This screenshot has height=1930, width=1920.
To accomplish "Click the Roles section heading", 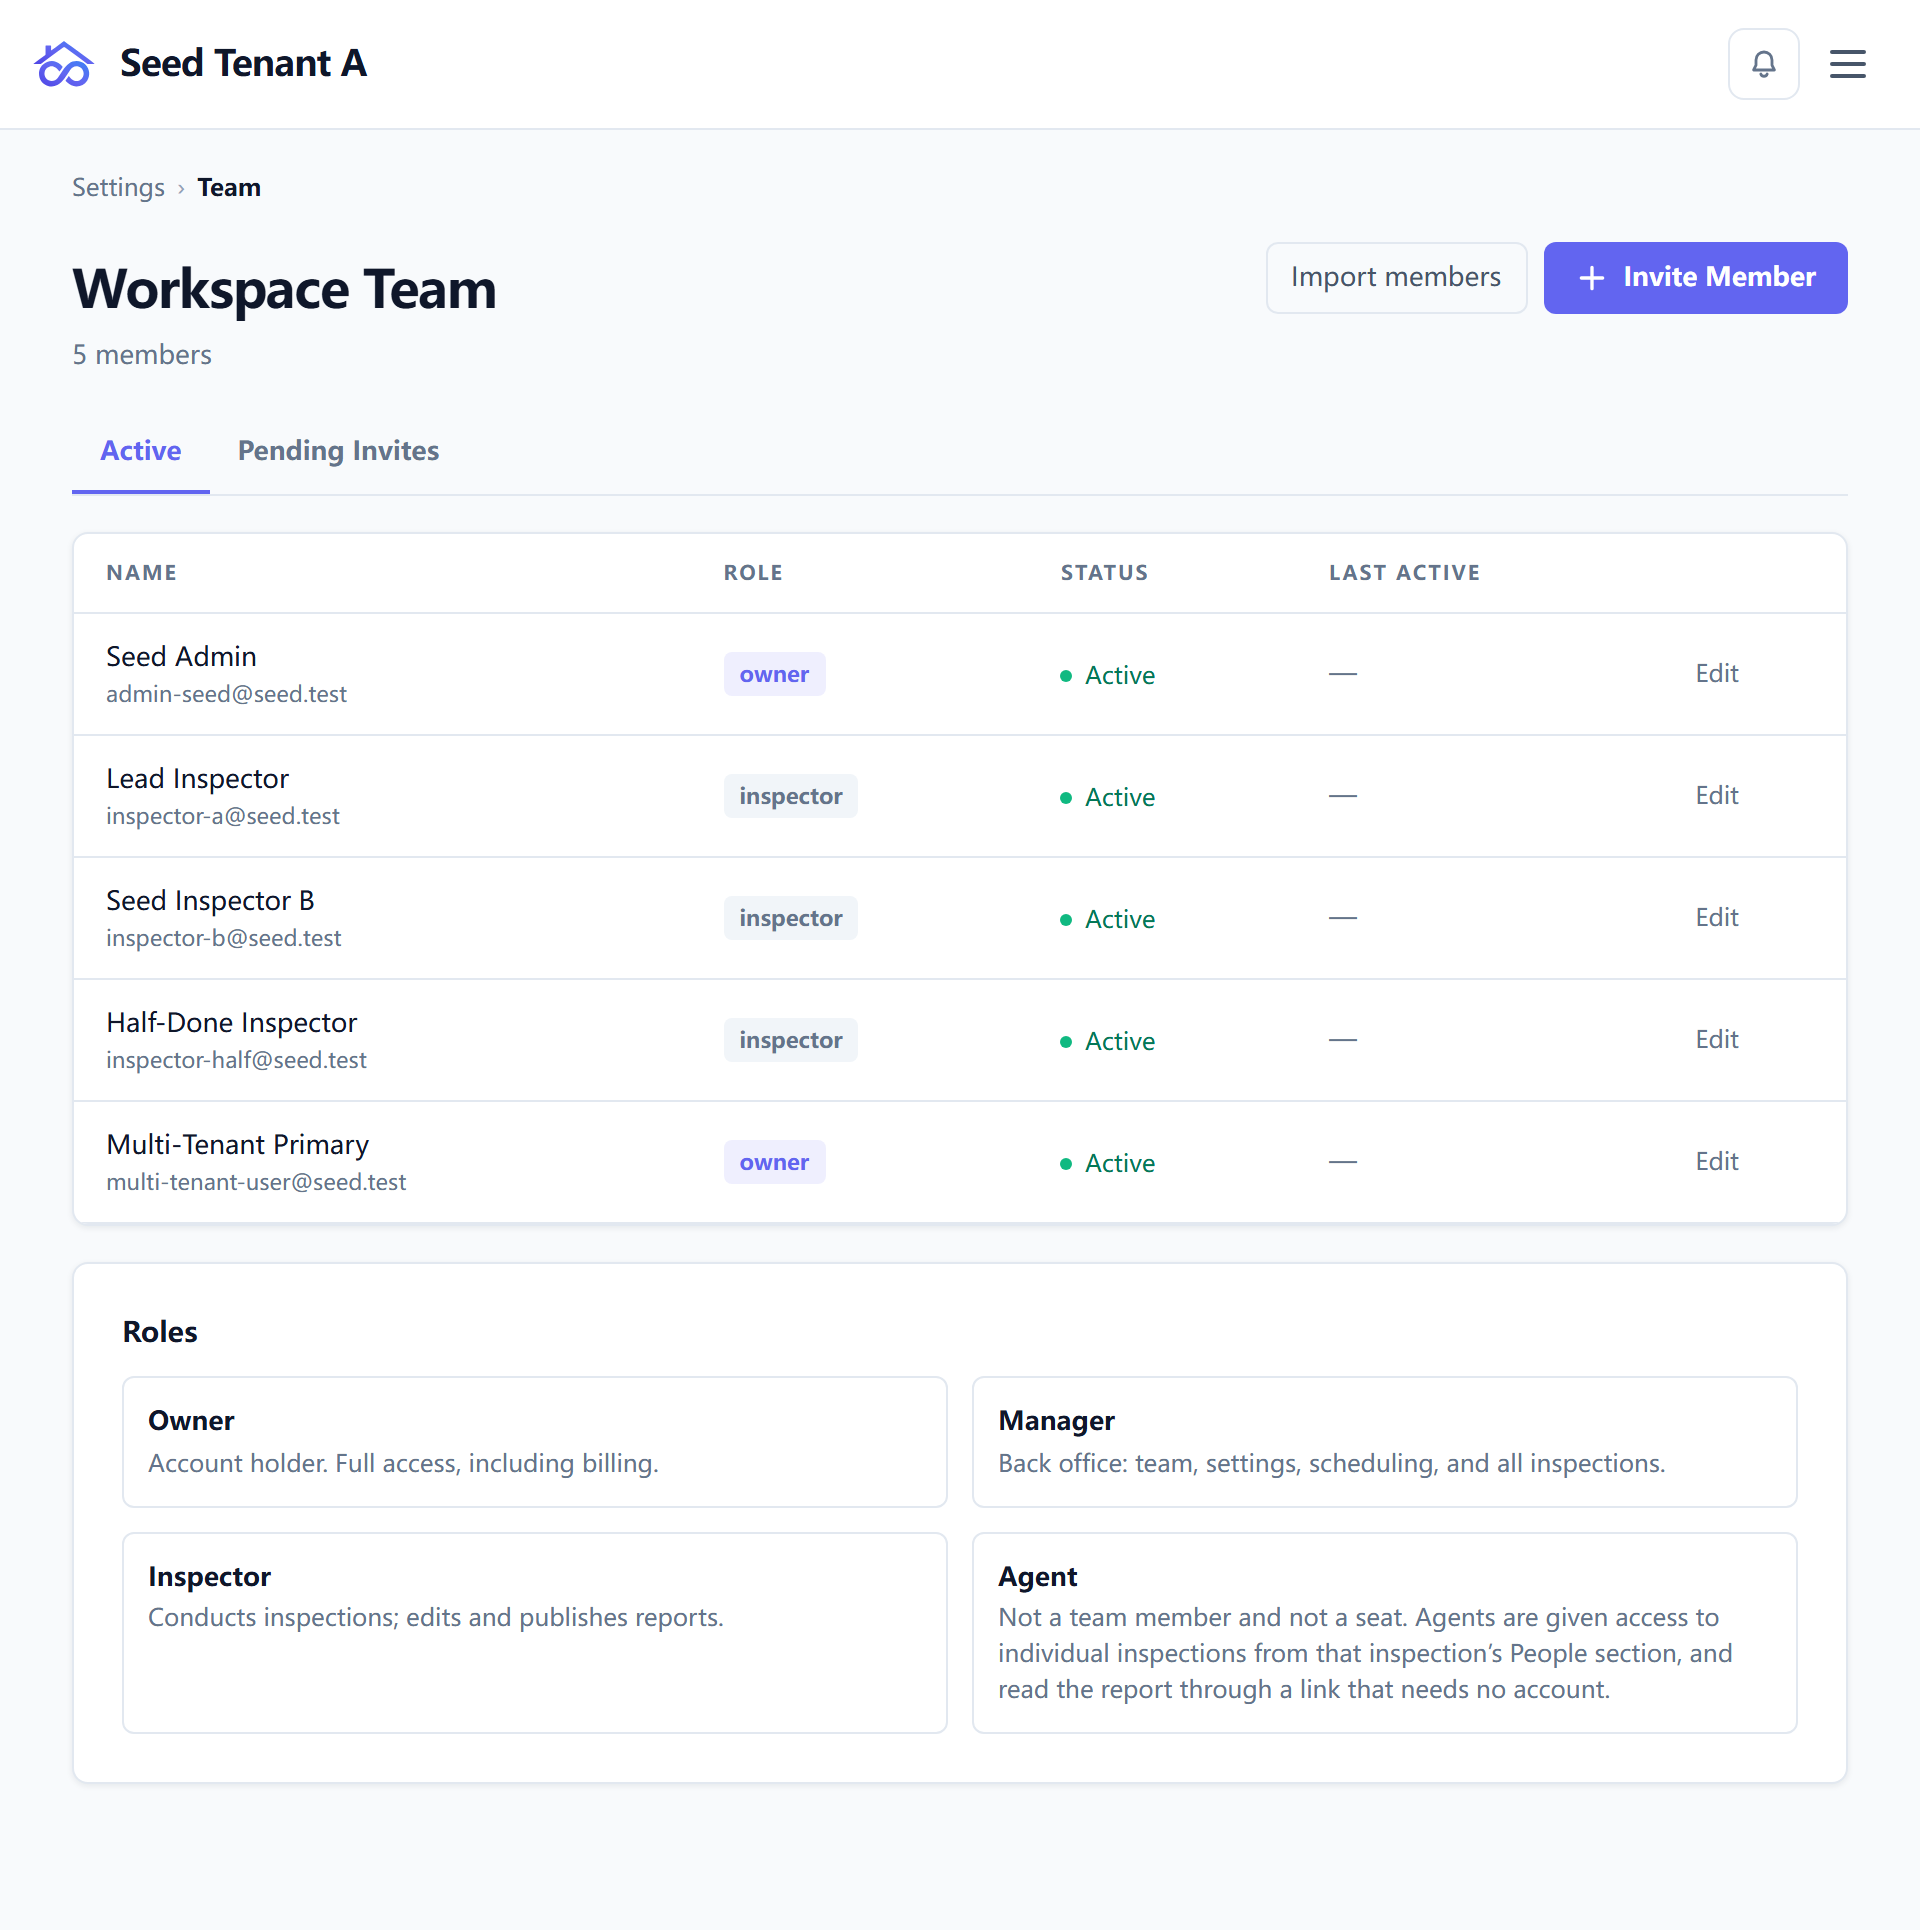I will pyautogui.click(x=160, y=1332).
